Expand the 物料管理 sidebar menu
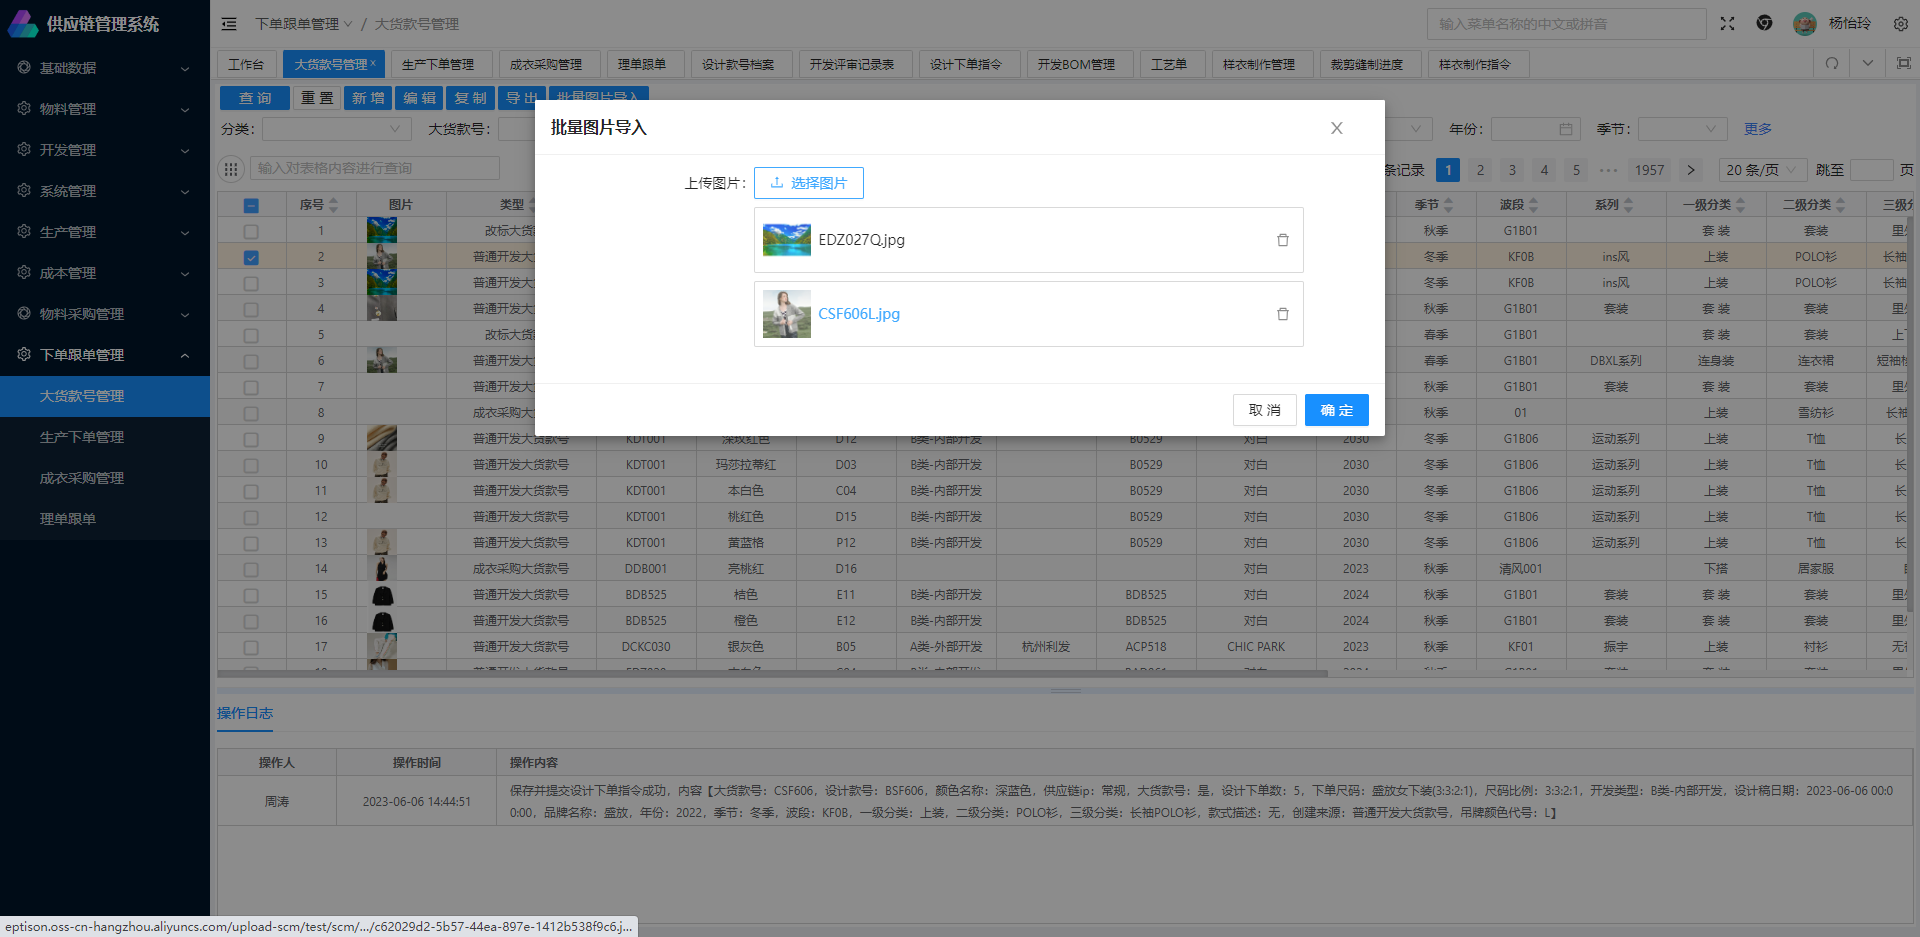Viewport: 1920px width, 937px height. pyautogui.click(x=105, y=109)
